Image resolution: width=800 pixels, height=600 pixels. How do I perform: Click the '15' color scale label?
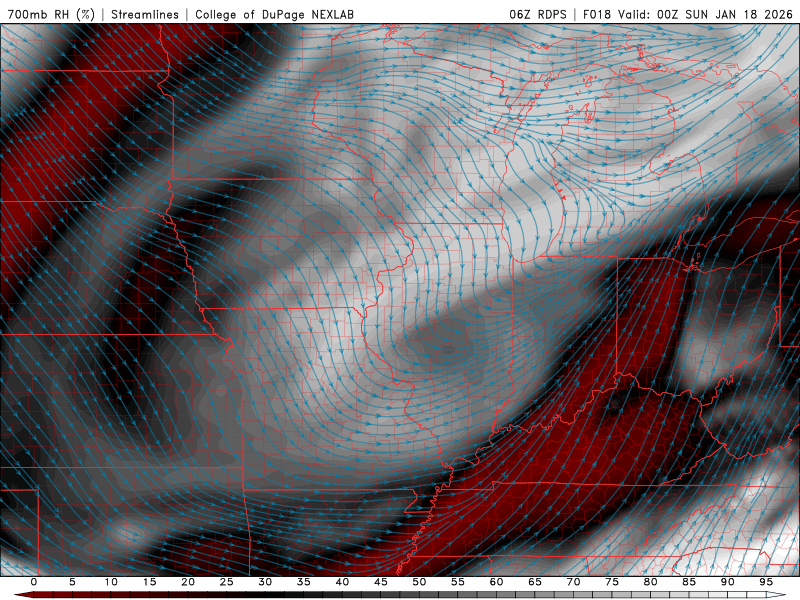click(149, 582)
